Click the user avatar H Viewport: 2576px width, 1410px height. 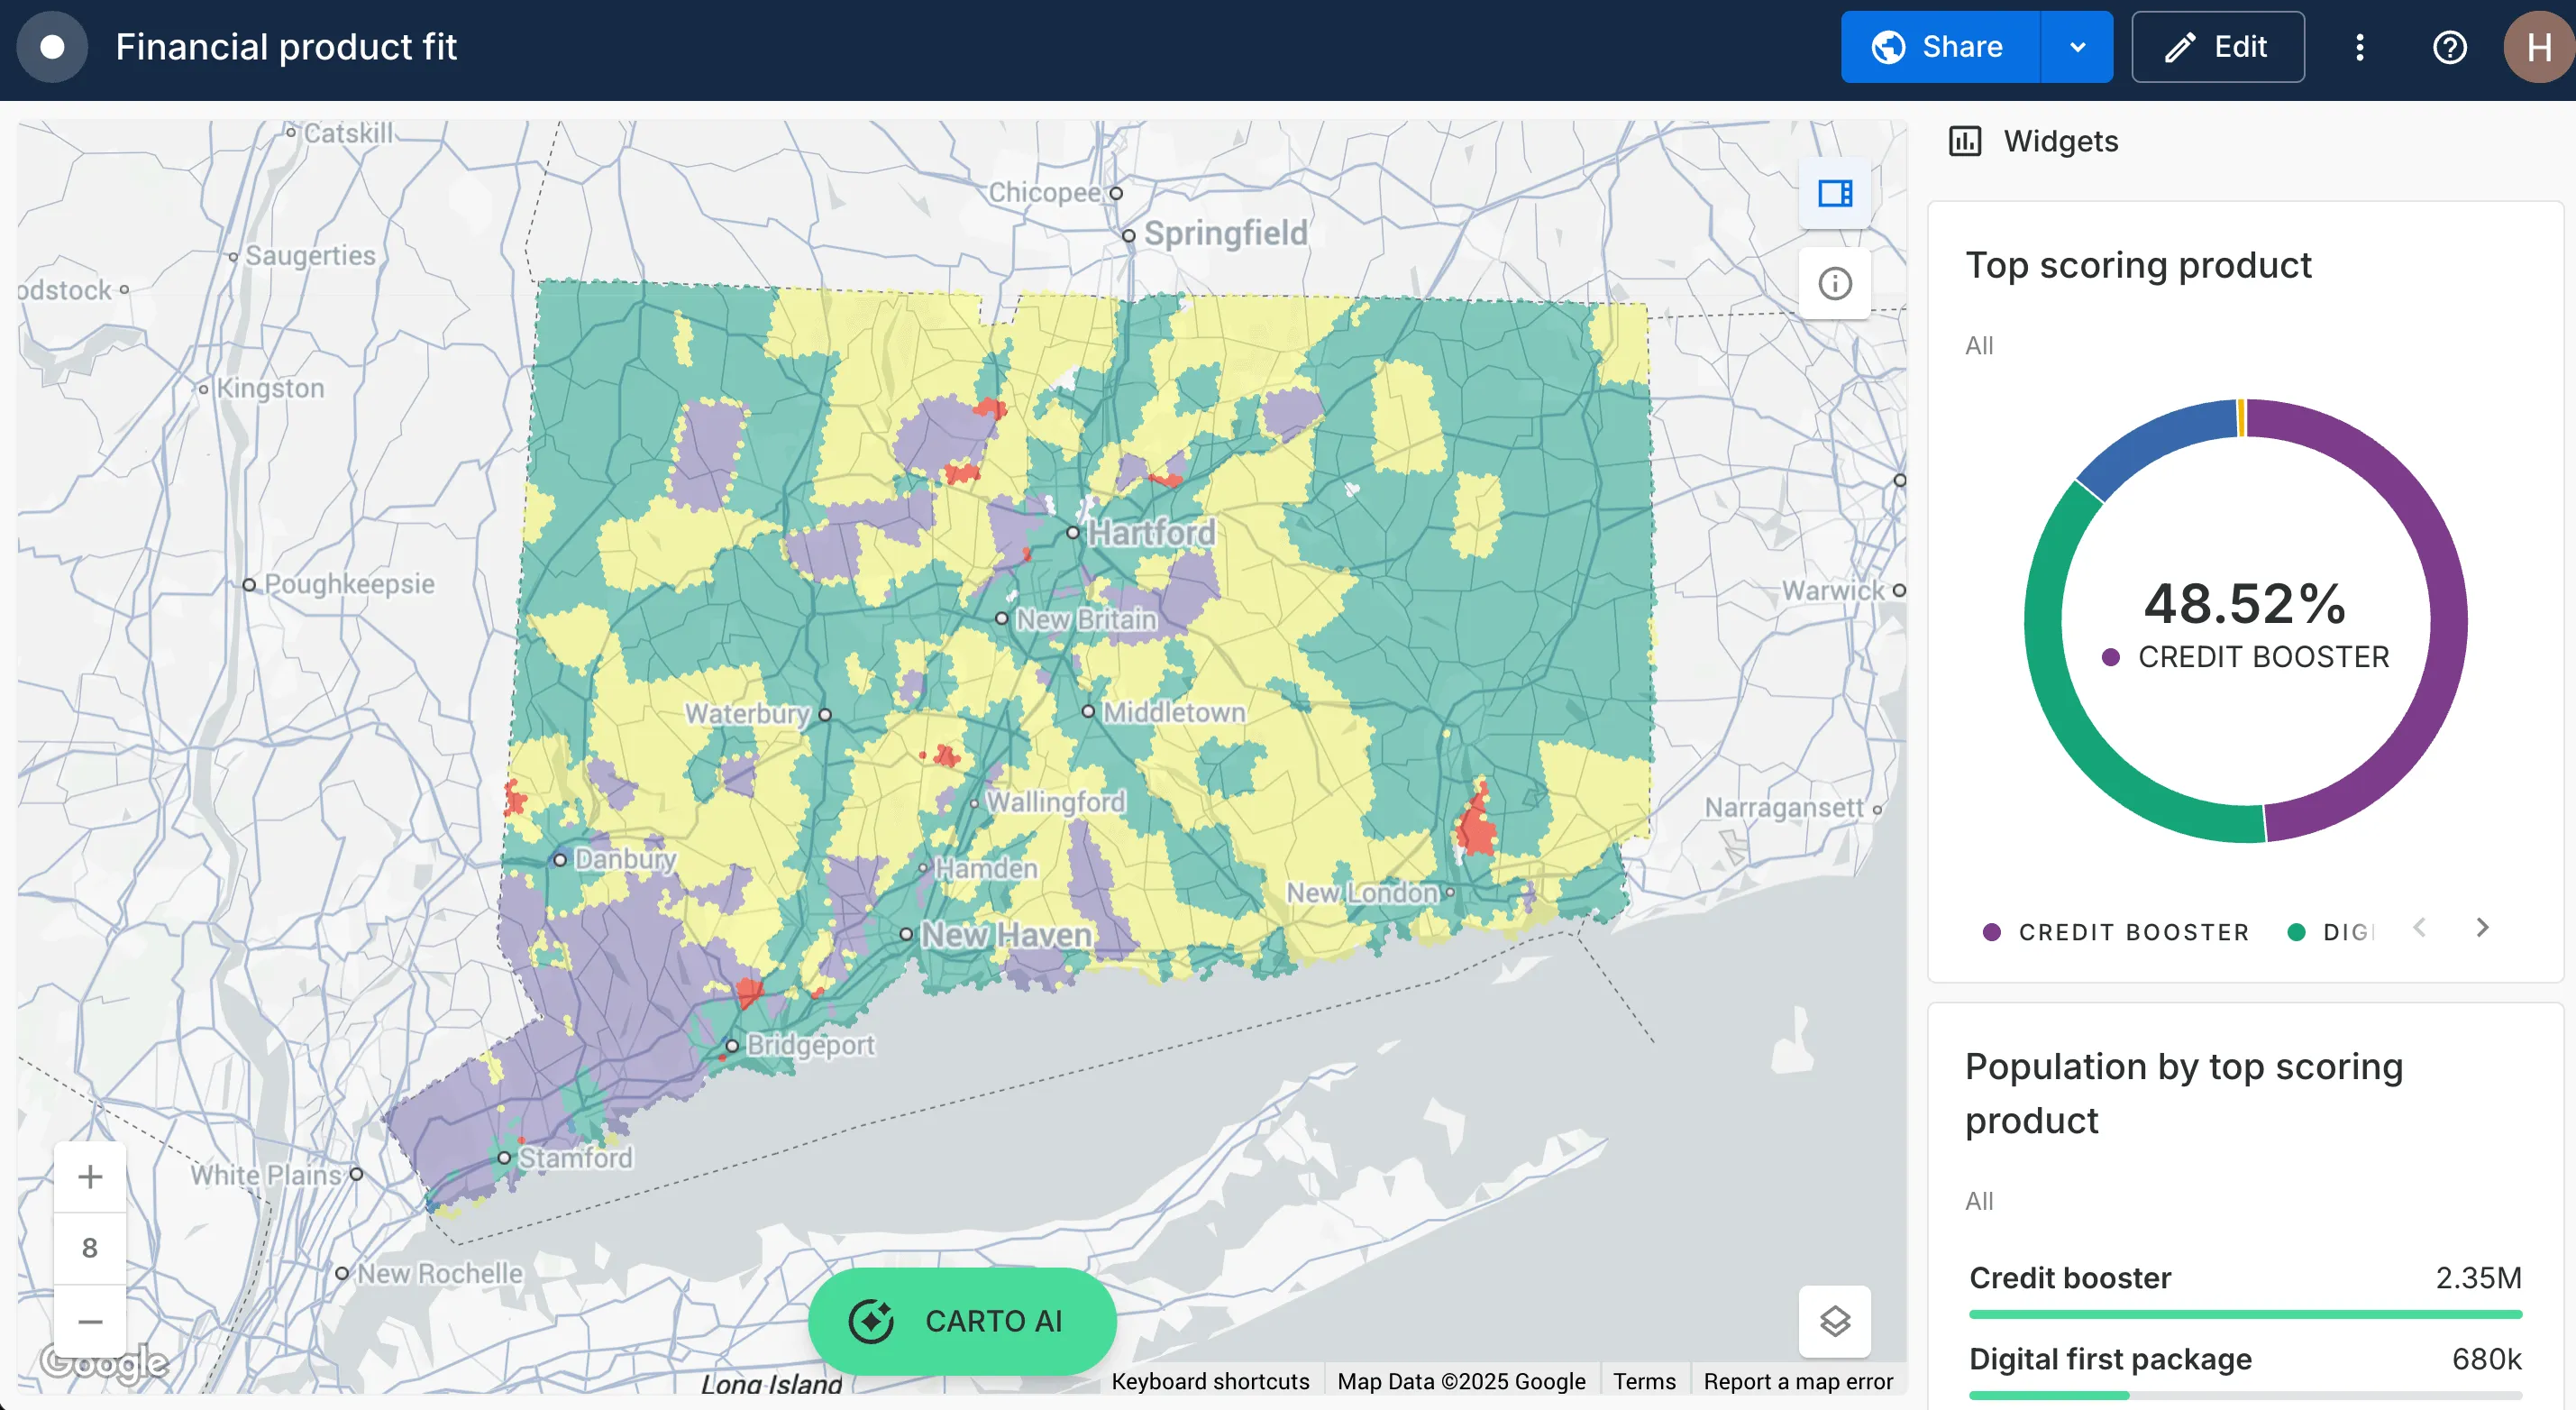[2538, 47]
